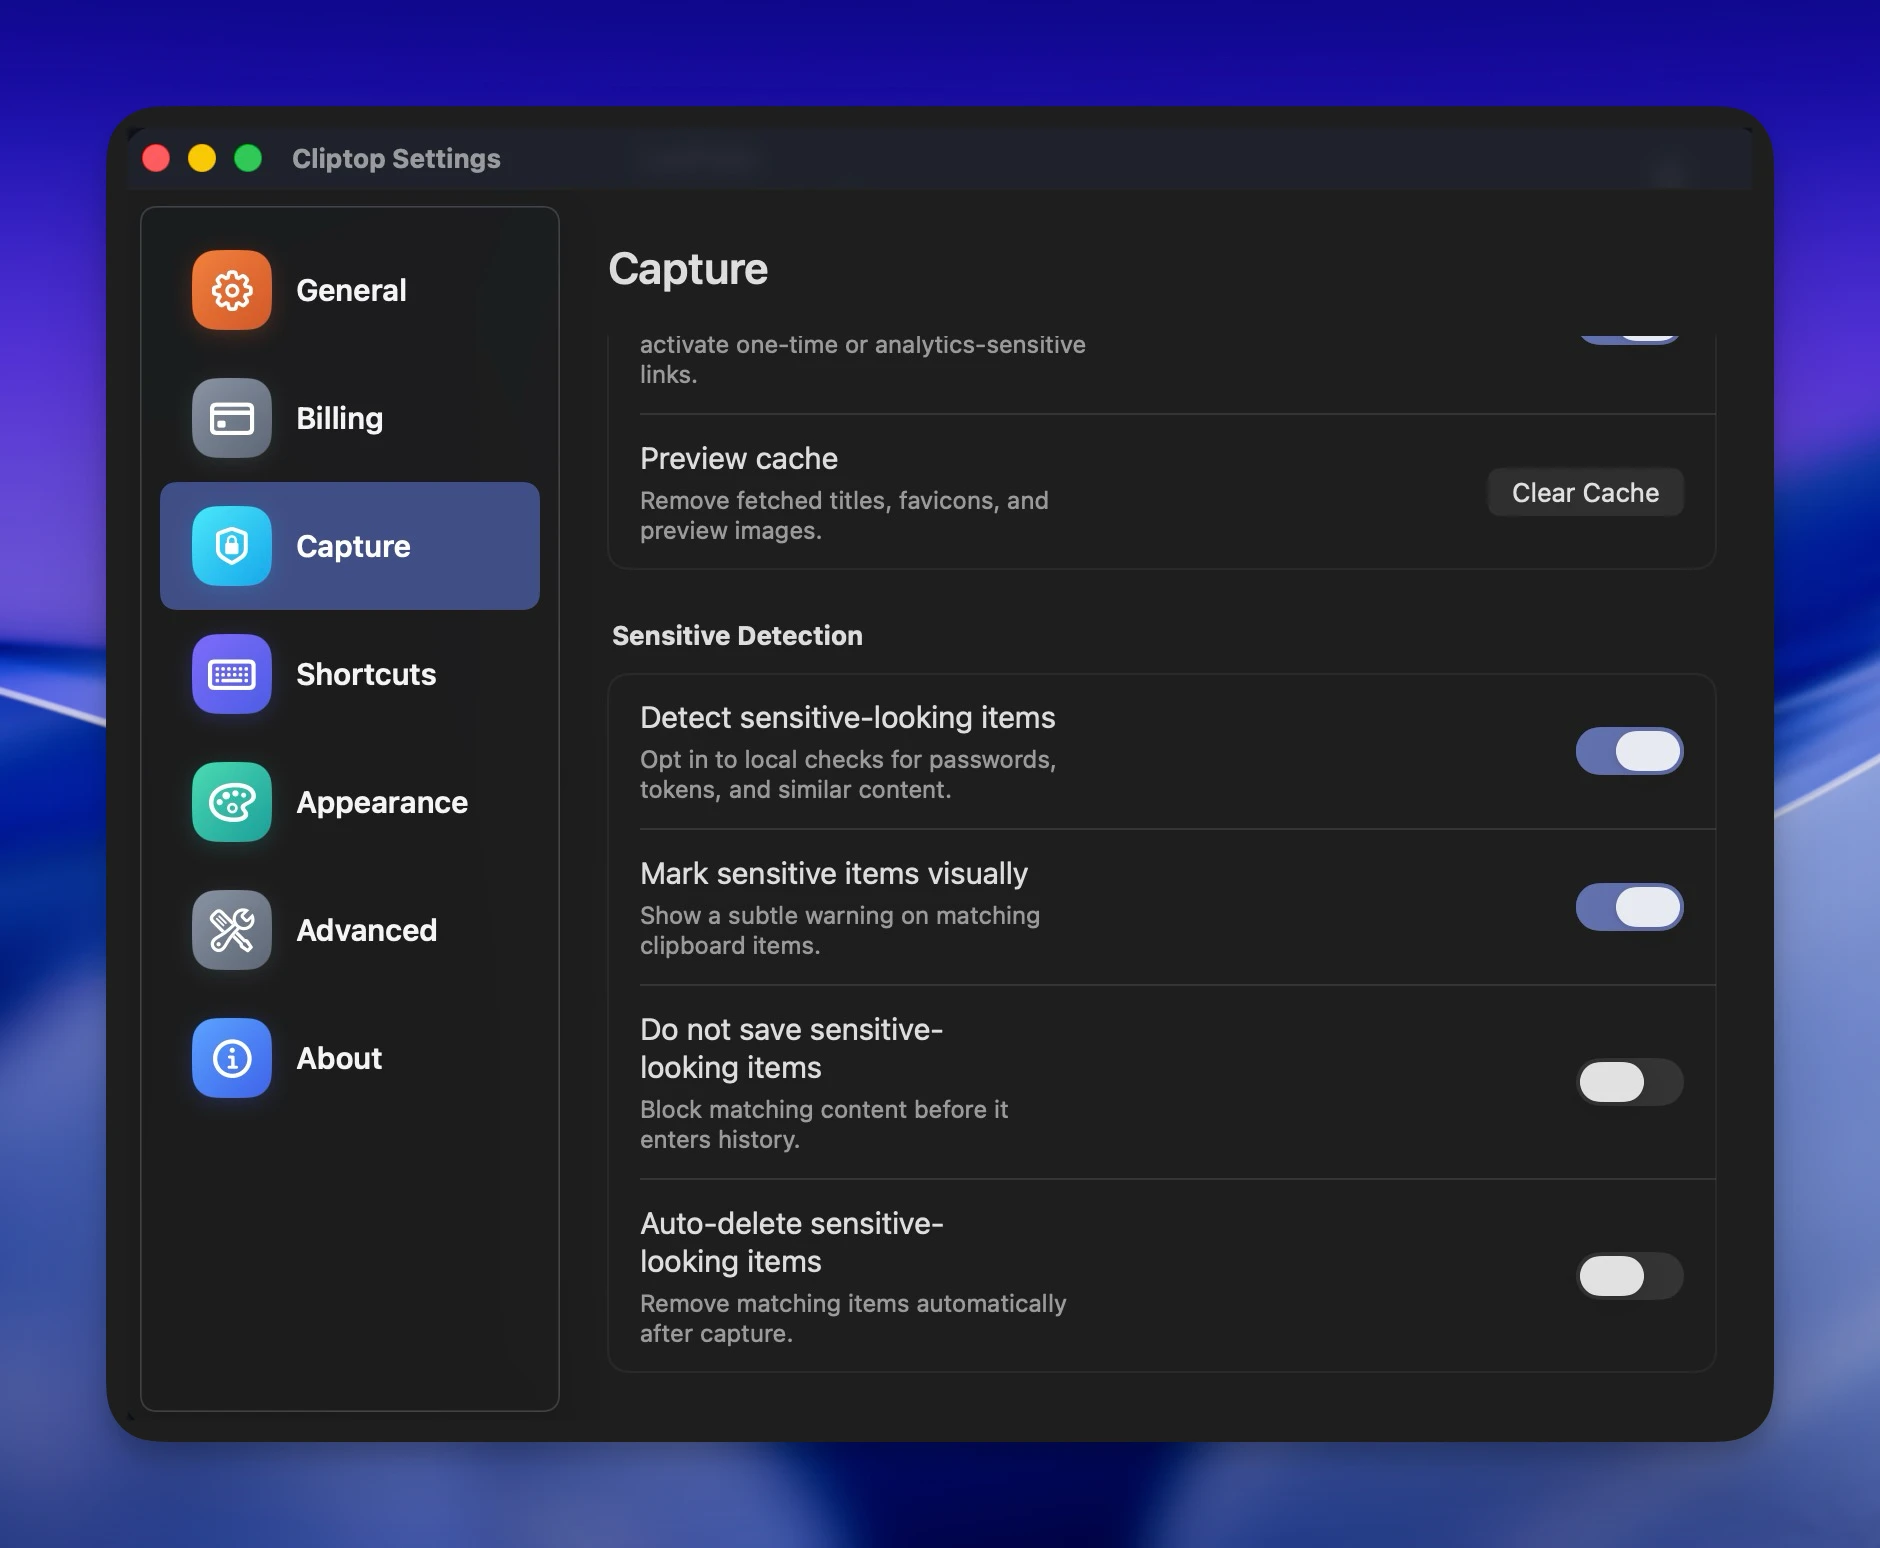
Task: Click 'Remove fetched titles, favicons' description
Action: (x=844, y=515)
